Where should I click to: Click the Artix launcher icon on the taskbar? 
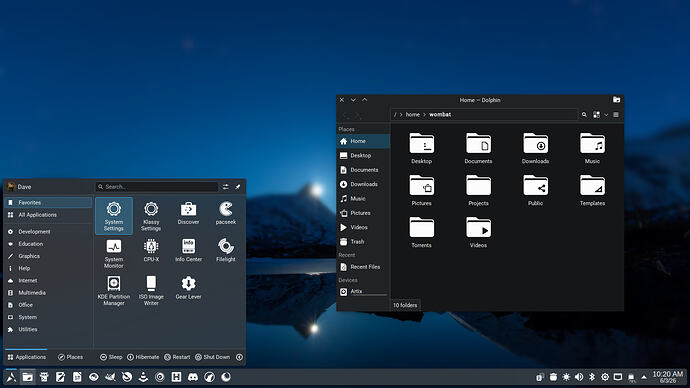pos(11,377)
